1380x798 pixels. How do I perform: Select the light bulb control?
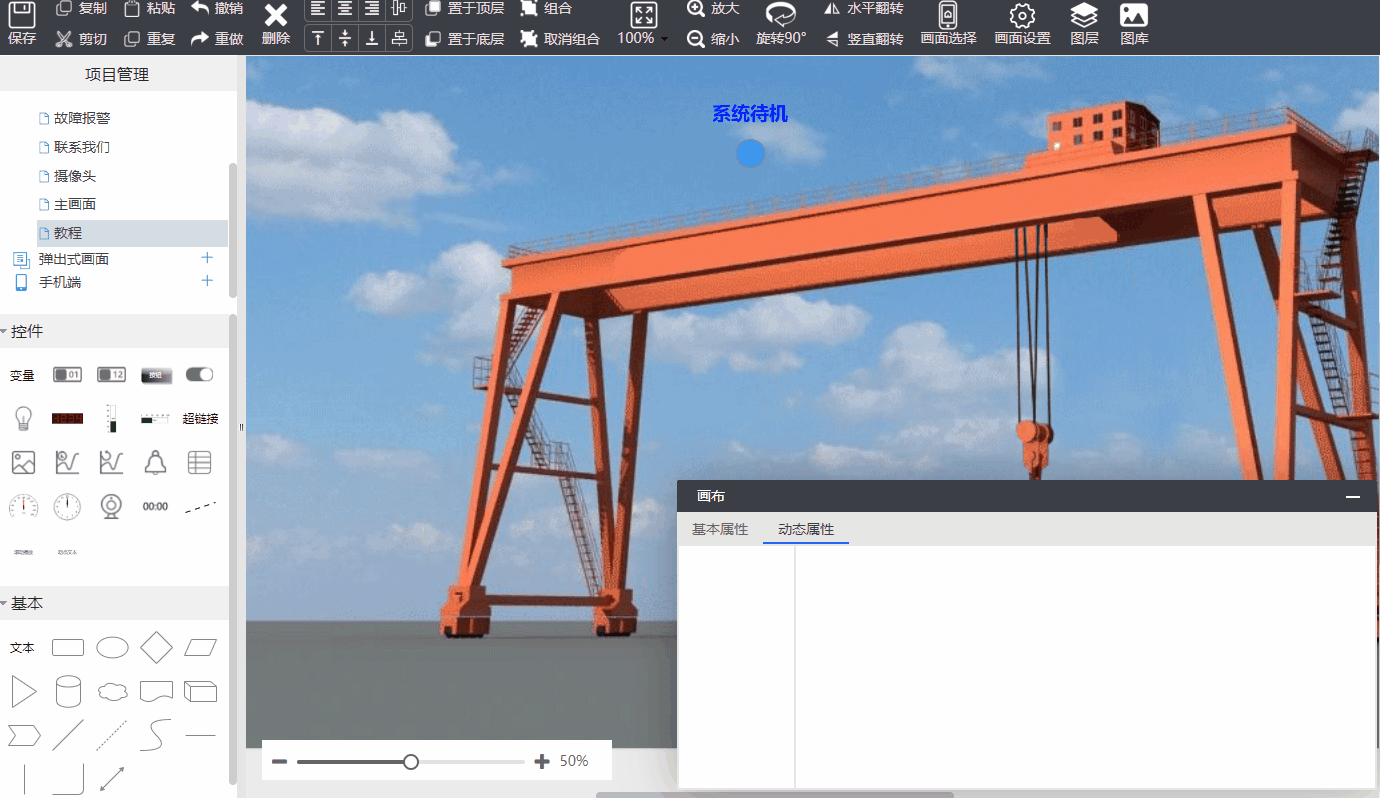click(x=23, y=418)
